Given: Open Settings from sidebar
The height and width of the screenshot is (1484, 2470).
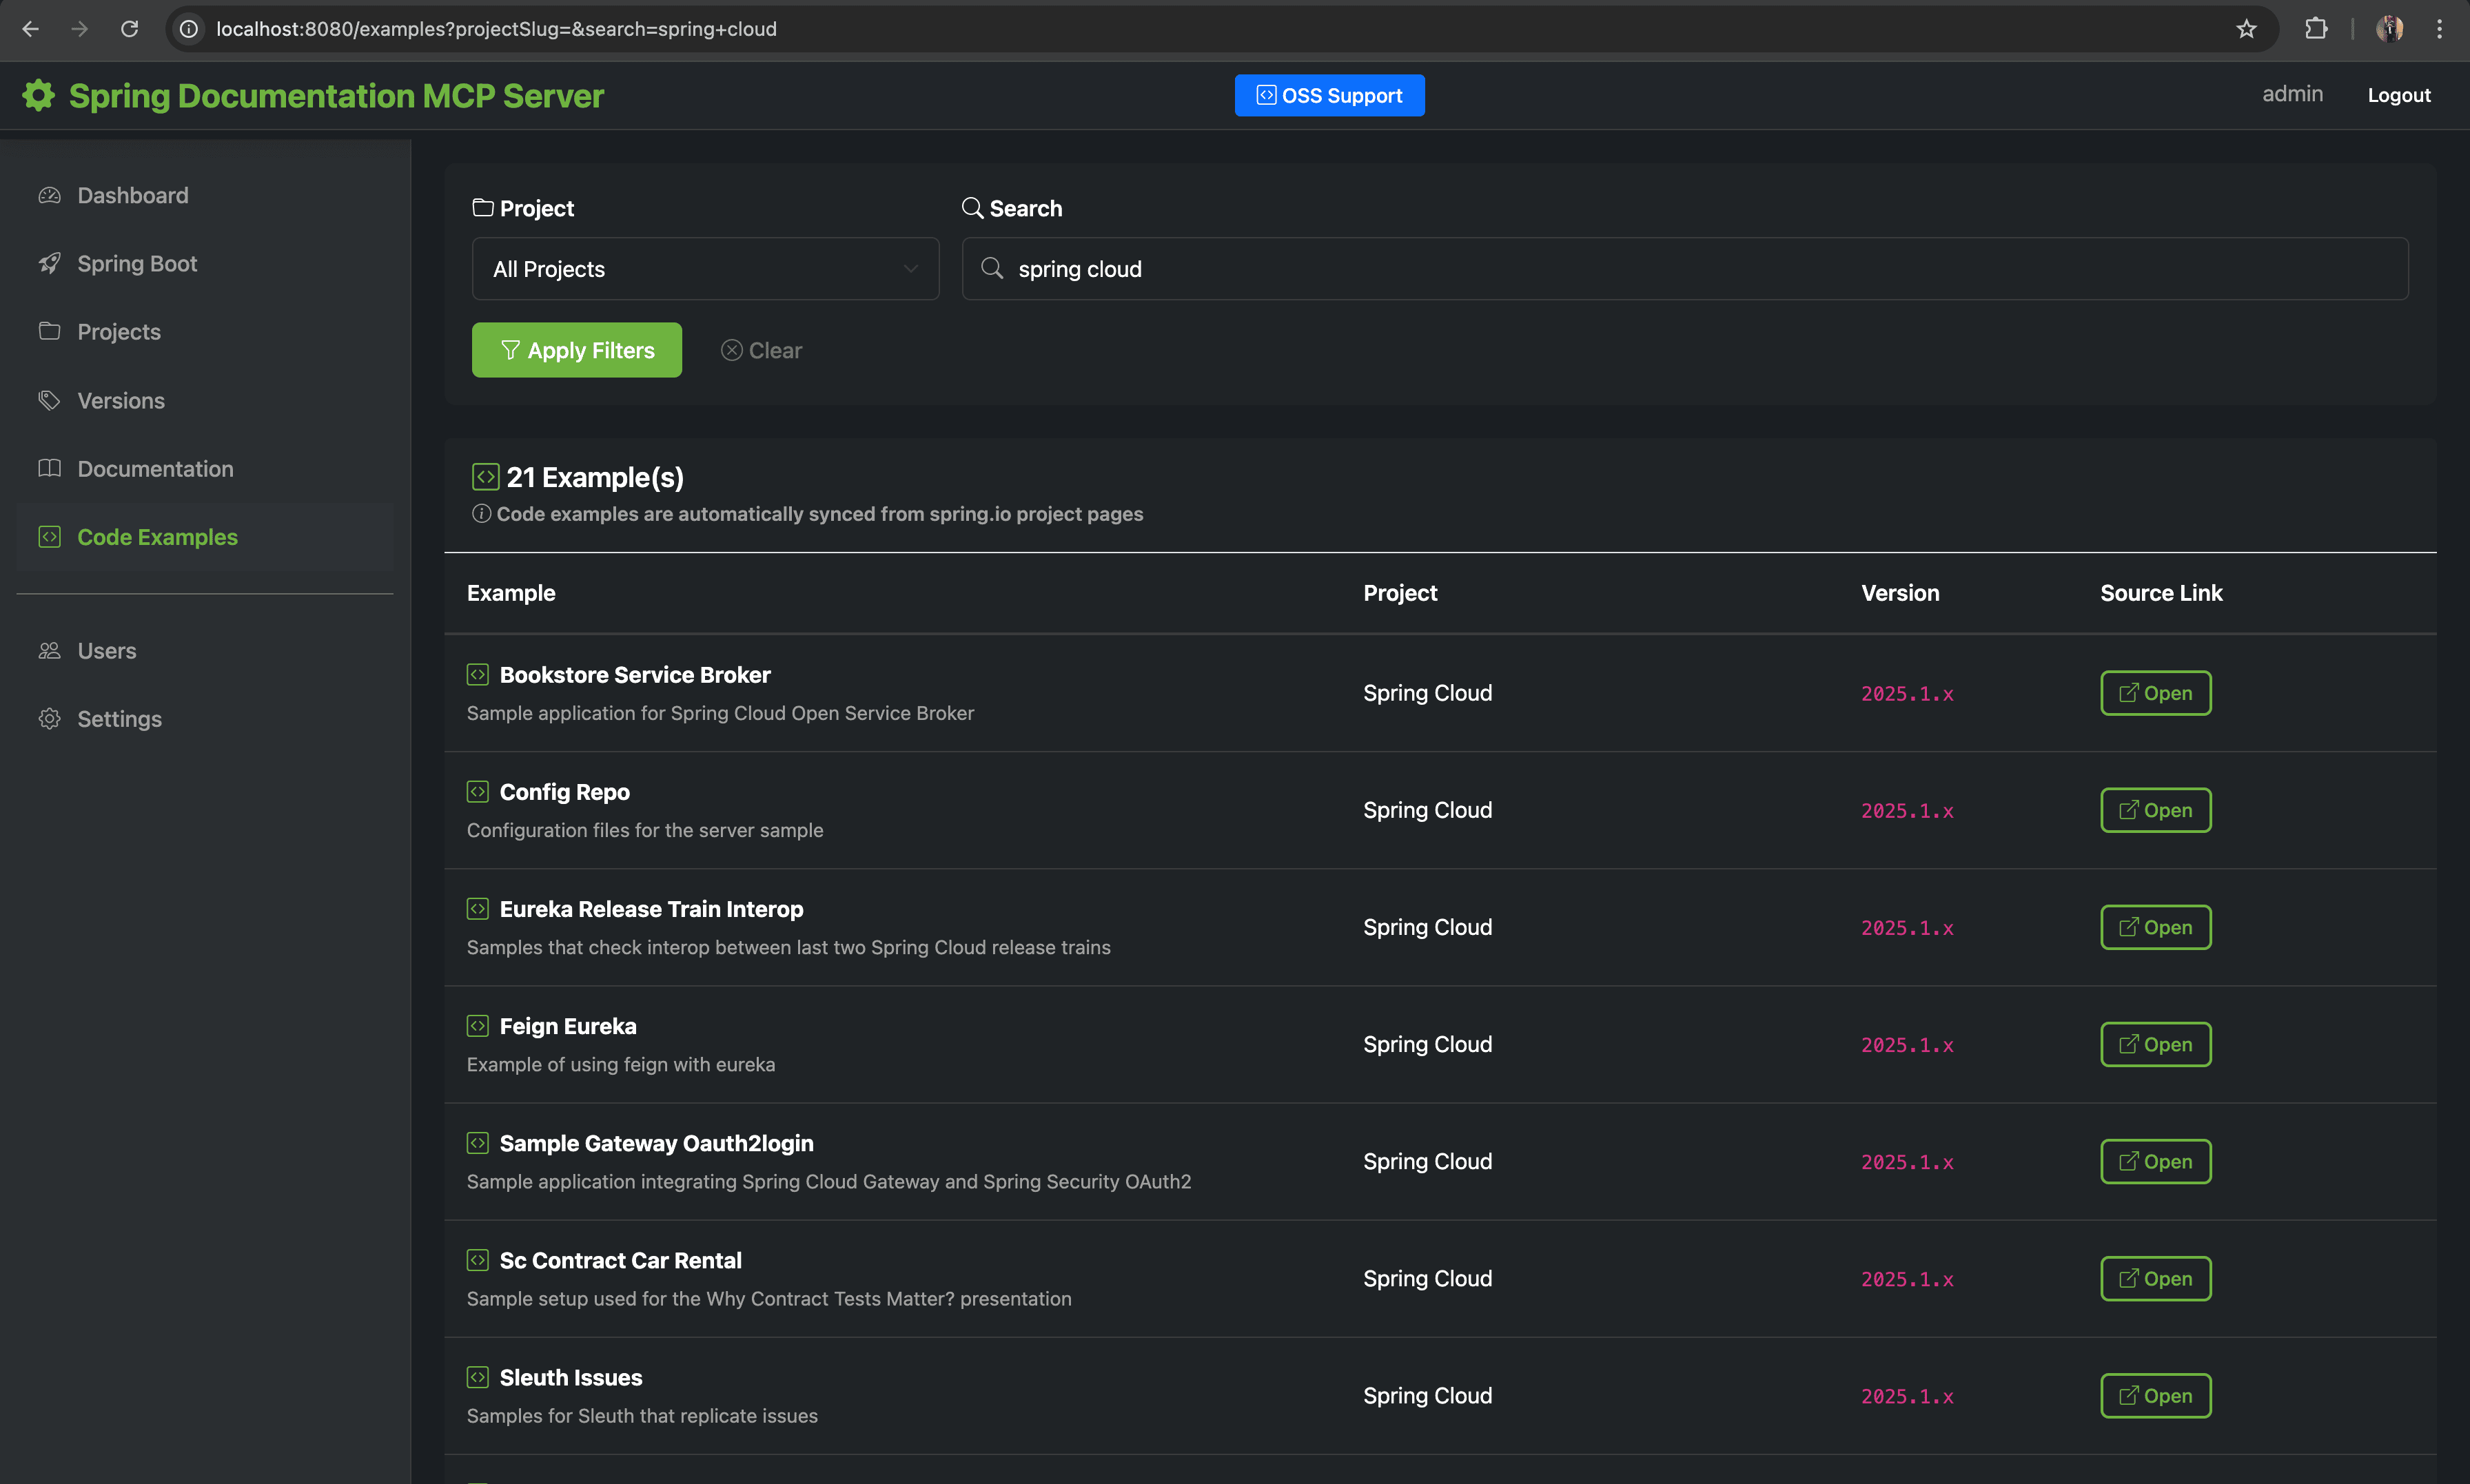Looking at the screenshot, I should pos(119,718).
